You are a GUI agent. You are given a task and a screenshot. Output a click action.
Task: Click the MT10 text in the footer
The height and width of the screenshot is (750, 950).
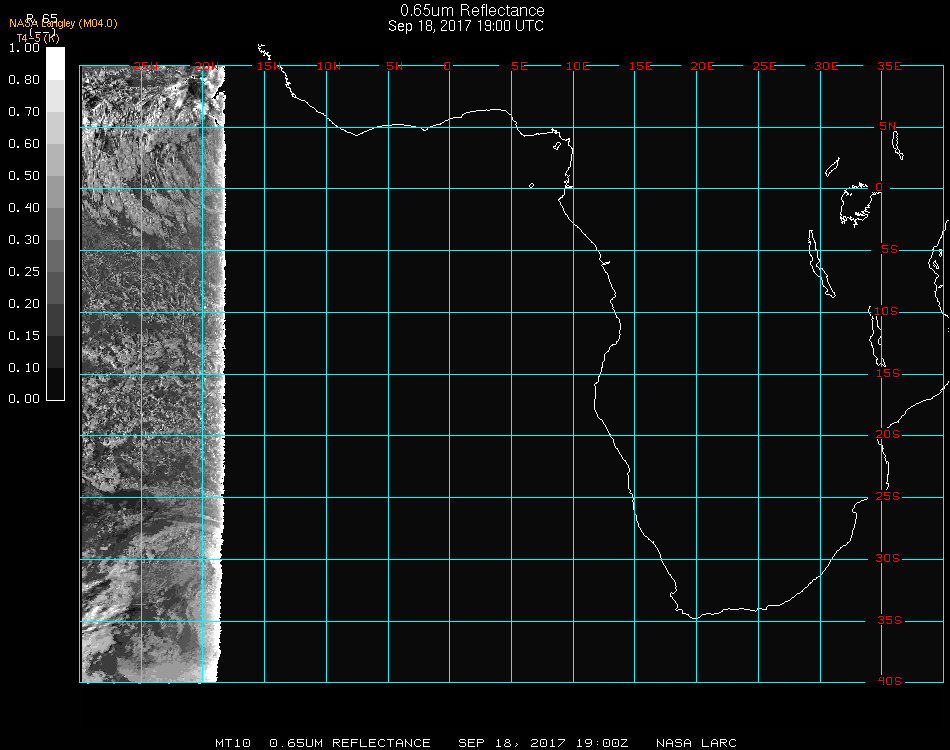point(233,743)
